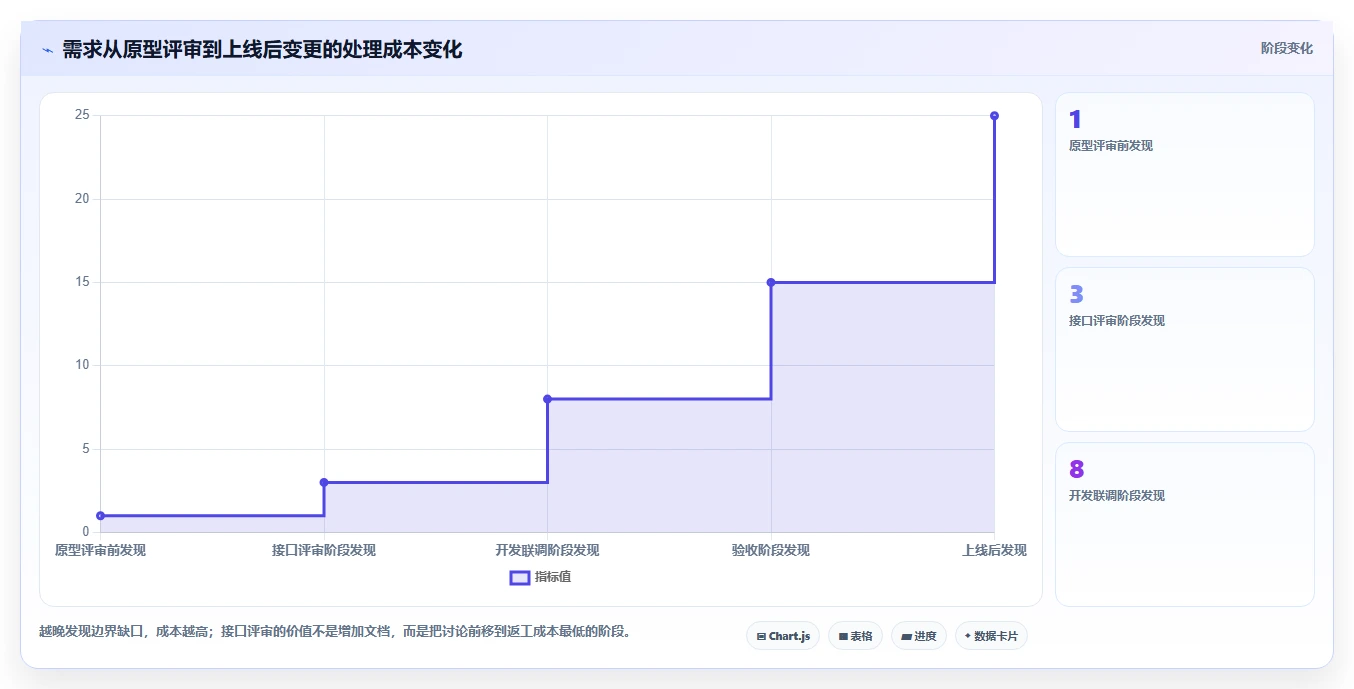Select the 表格 tag chip
Viewport: 1354px width, 689px height.
click(x=855, y=636)
